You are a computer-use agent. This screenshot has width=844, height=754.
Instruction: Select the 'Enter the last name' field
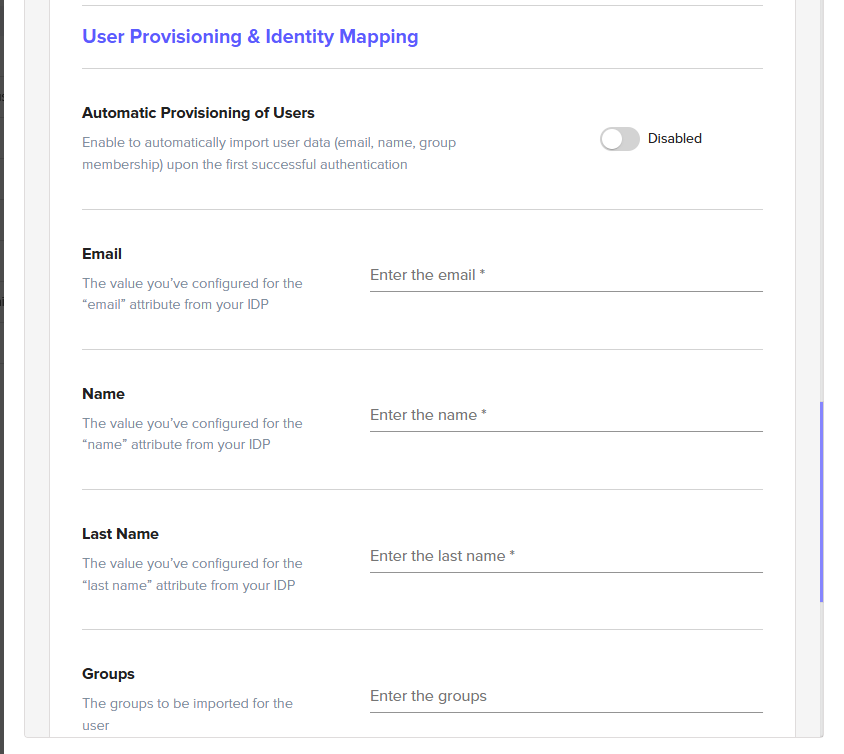(565, 556)
